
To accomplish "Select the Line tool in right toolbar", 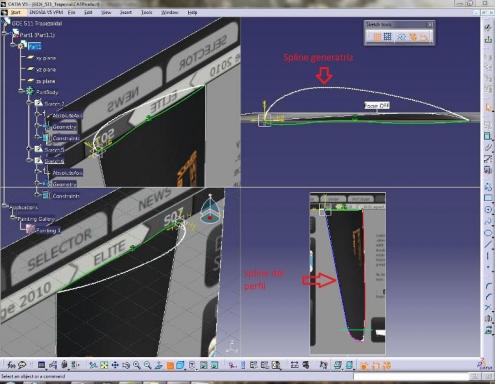I will point(488,244).
